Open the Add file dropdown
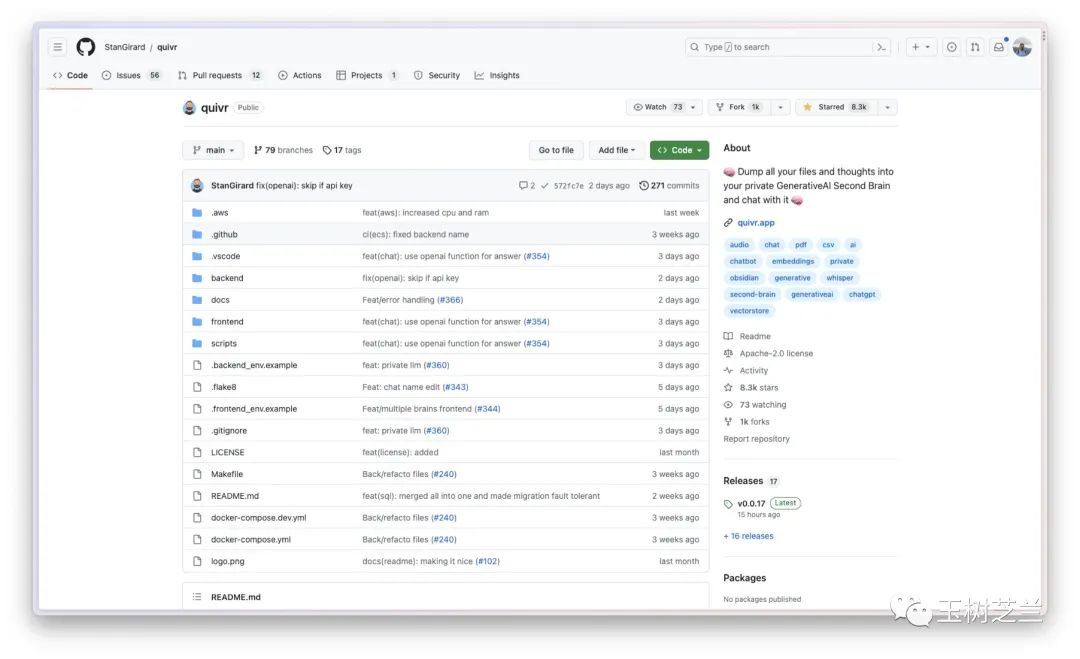This screenshot has height=659, width=1080. coord(616,150)
